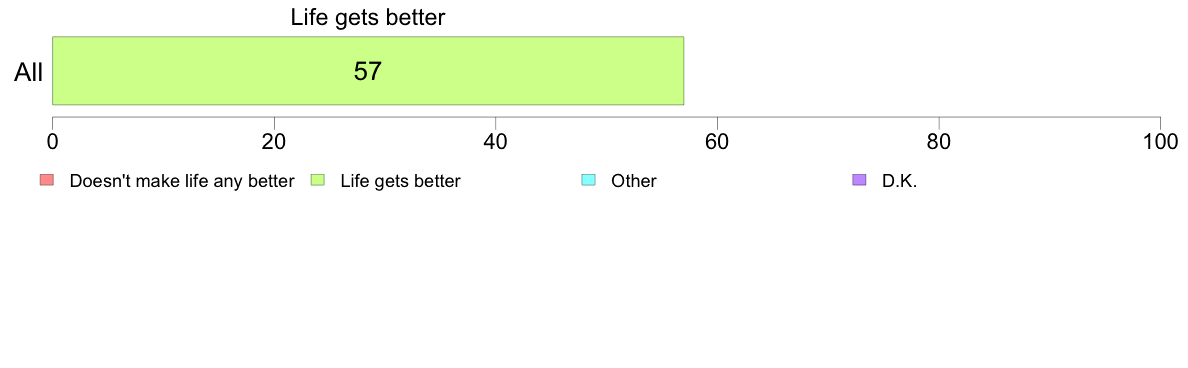This screenshot has height=368, width=1188.
Task: Click axis tick label 80
Action: [x=939, y=141]
